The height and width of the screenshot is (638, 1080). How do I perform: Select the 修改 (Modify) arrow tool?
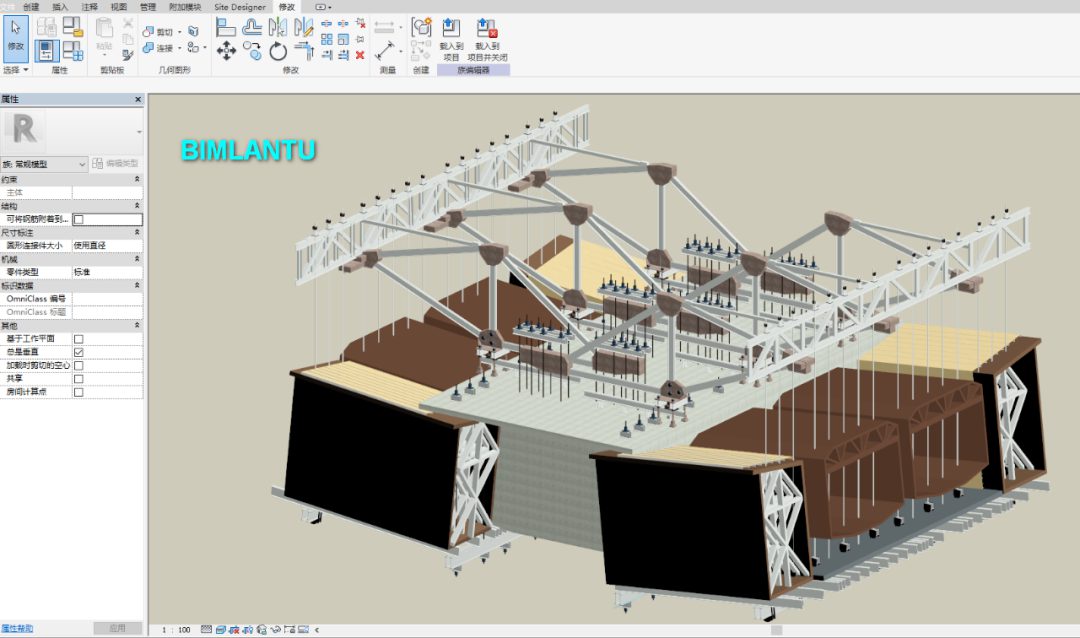click(15, 39)
